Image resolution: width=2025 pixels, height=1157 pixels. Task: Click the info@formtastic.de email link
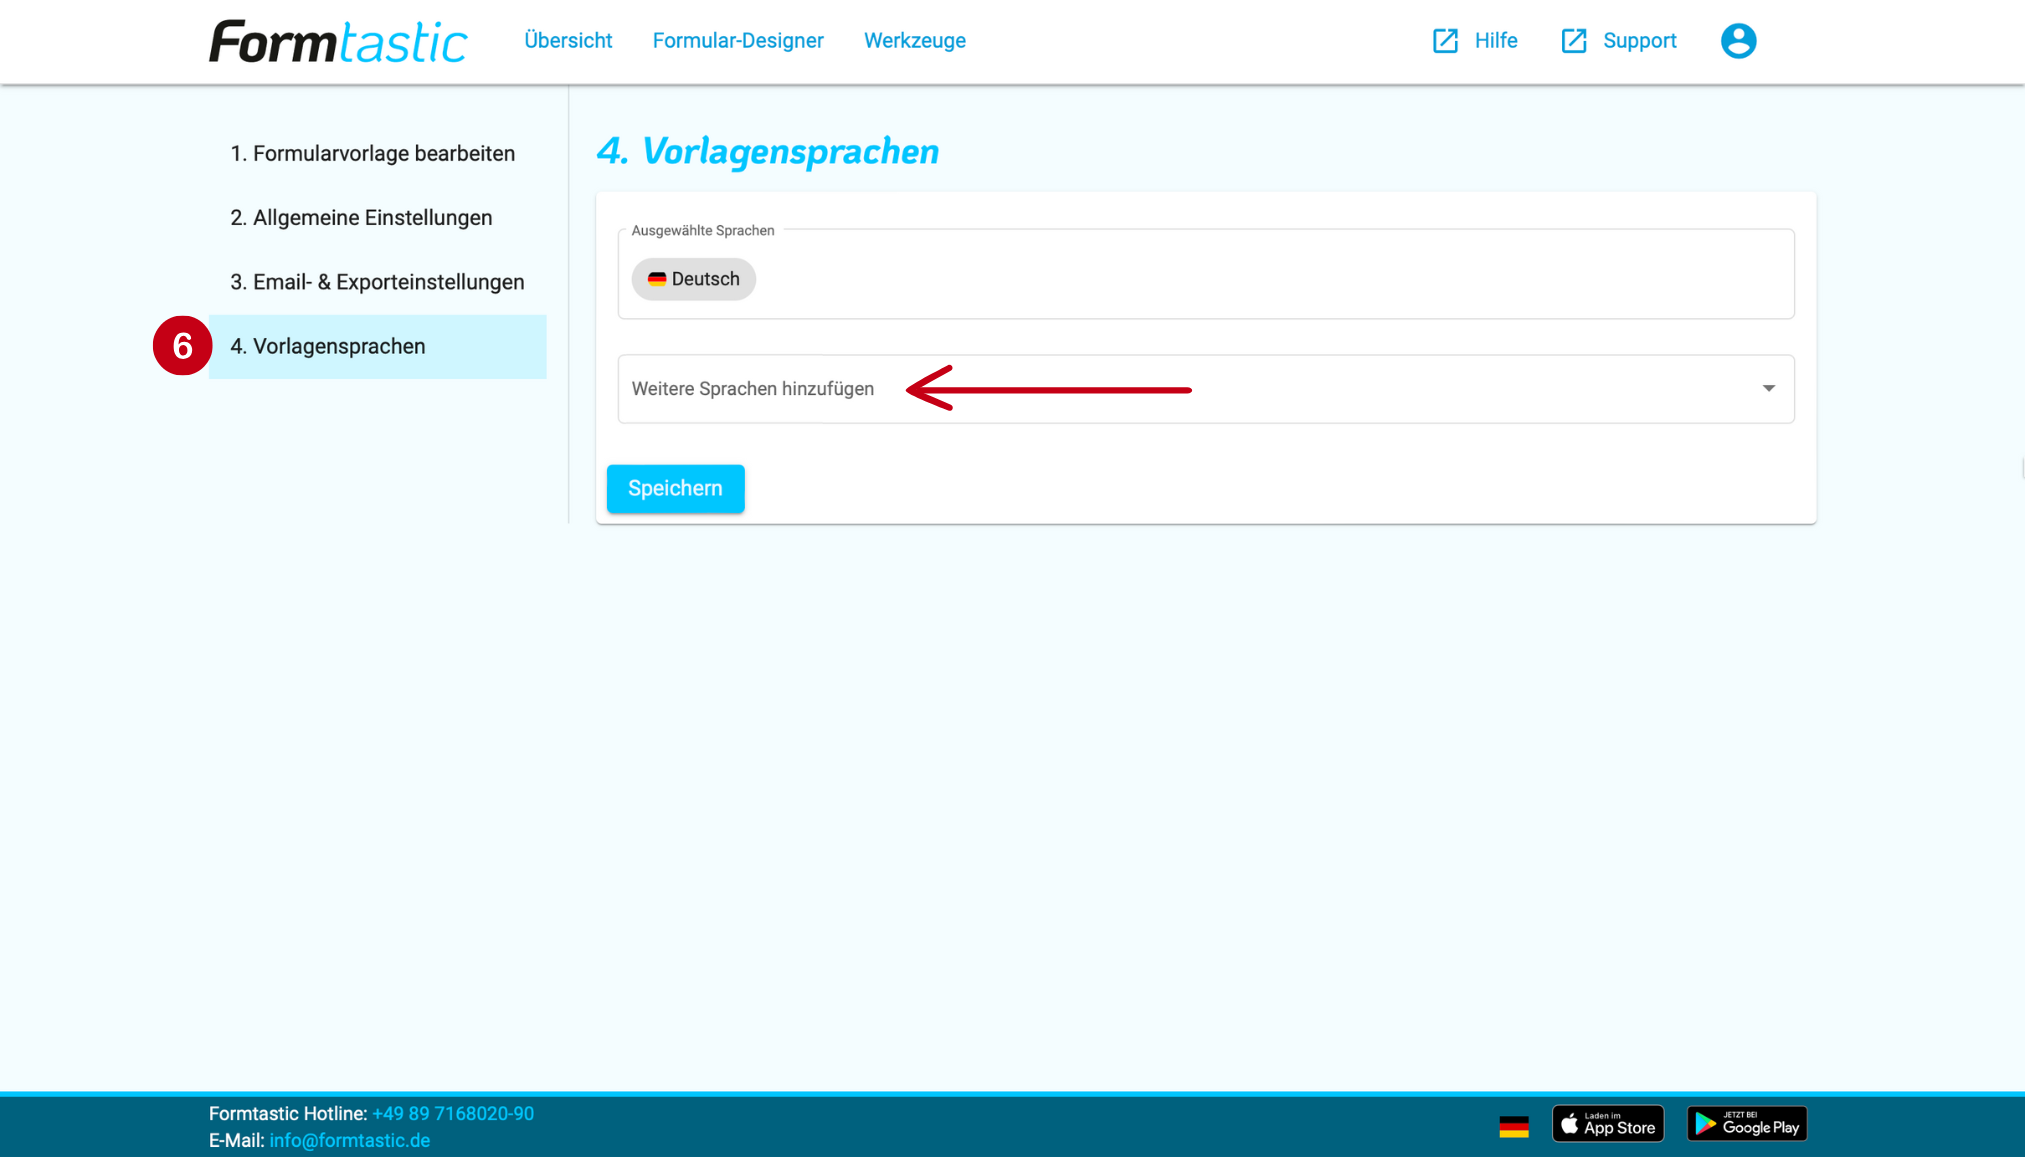point(350,1141)
